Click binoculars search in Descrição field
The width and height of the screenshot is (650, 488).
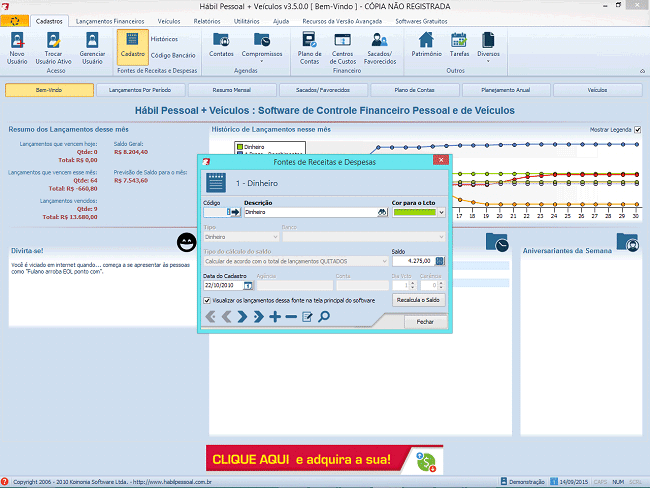pos(382,212)
